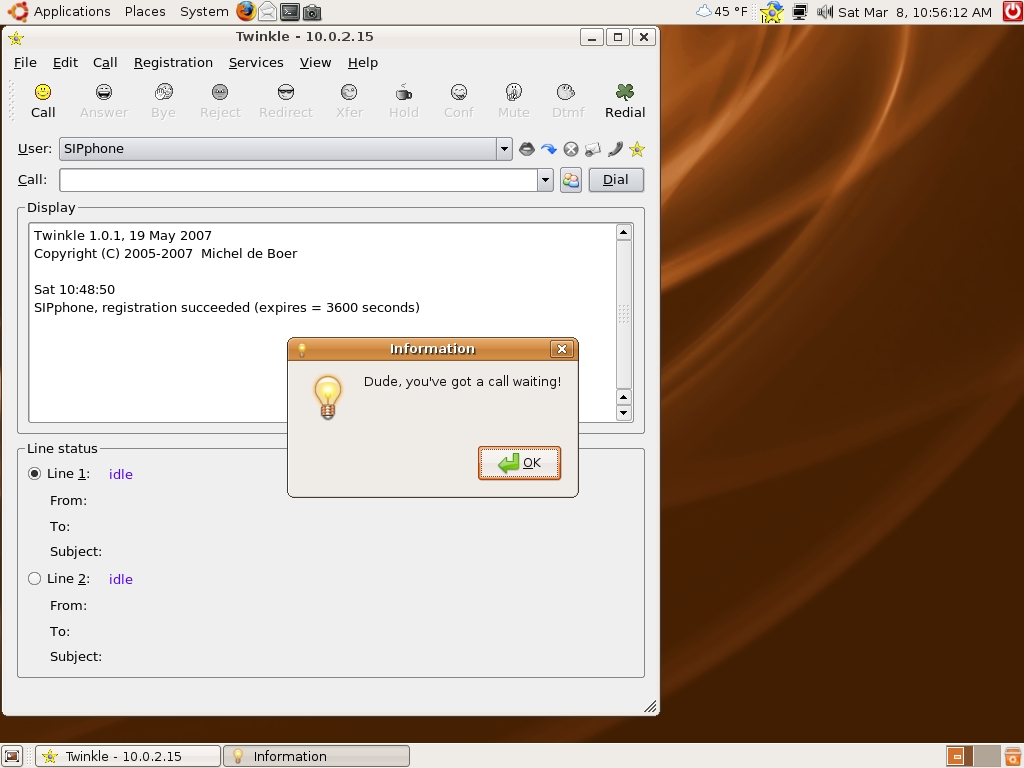Click the Dtmf toolbar icon

566,92
